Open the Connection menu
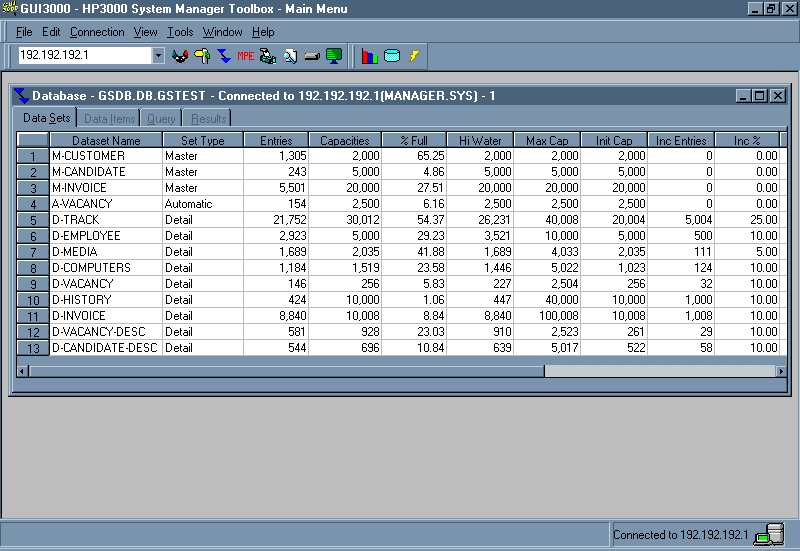The image size is (800, 551). (97, 32)
